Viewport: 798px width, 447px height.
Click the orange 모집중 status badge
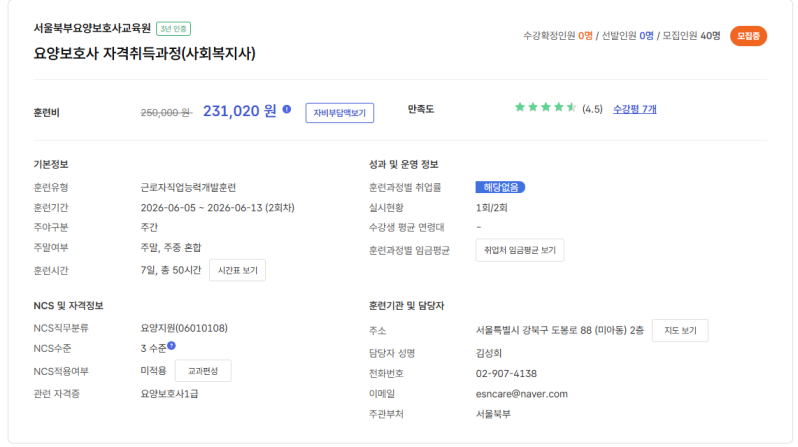[748, 36]
